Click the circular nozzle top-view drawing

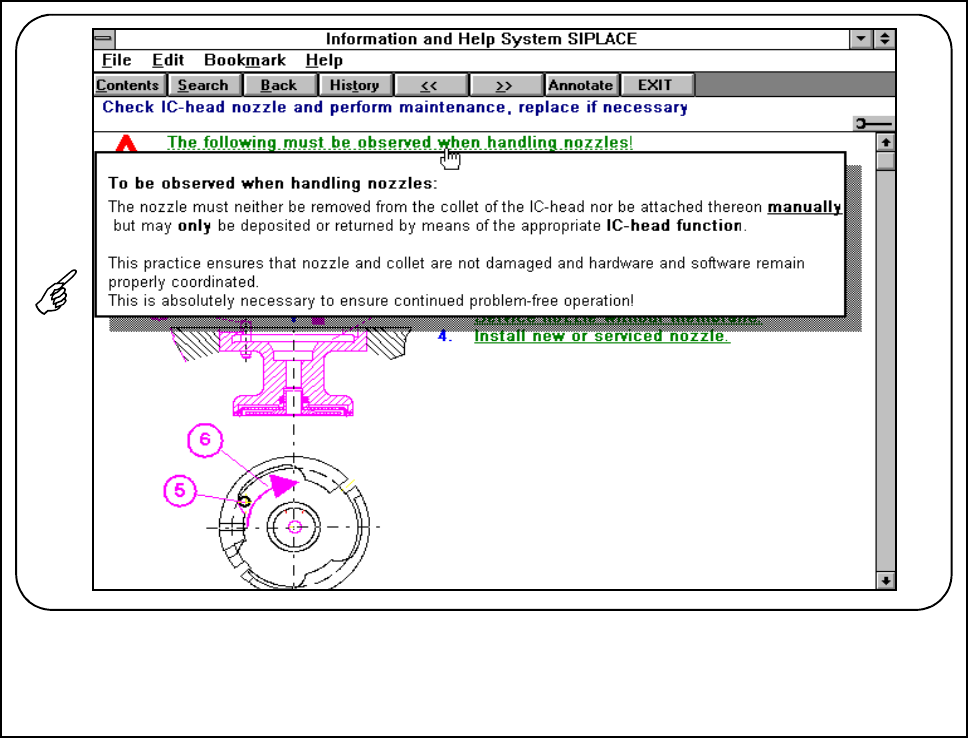294,525
